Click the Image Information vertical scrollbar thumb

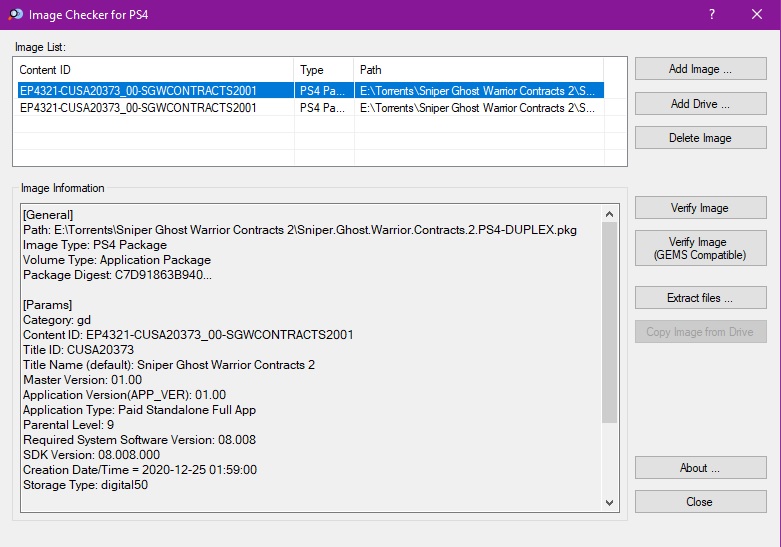point(609,322)
